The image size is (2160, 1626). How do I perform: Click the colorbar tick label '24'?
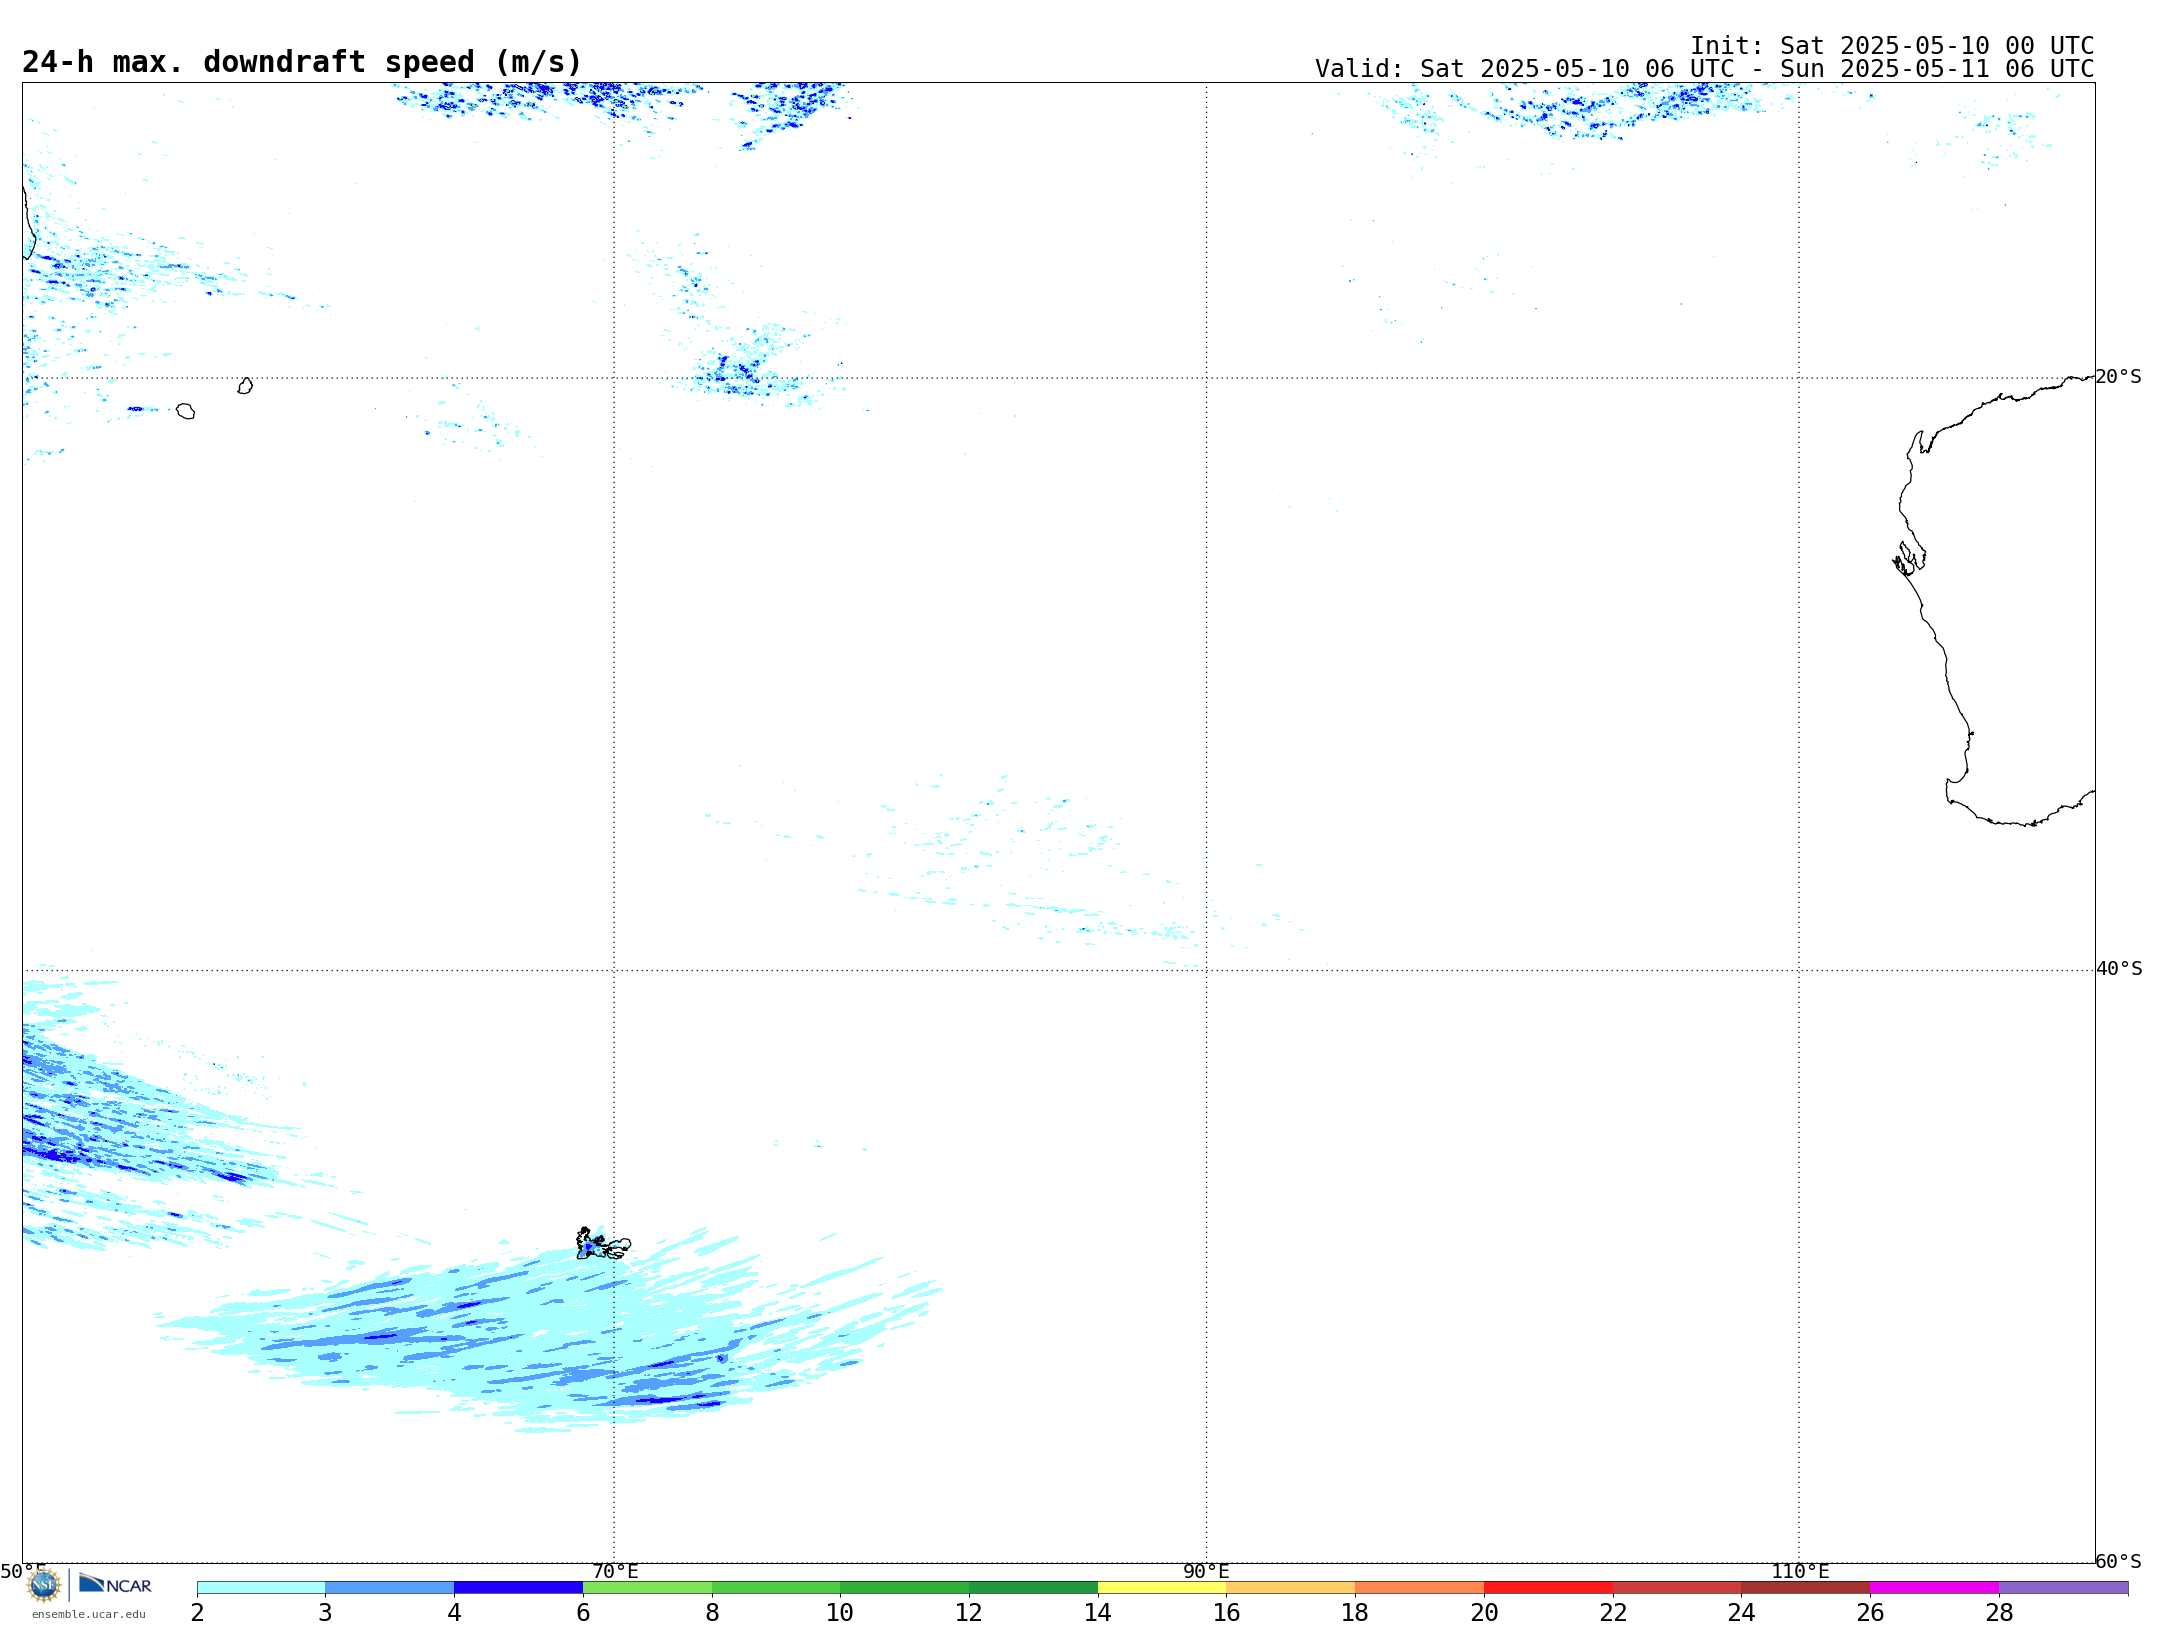coord(1742,1613)
